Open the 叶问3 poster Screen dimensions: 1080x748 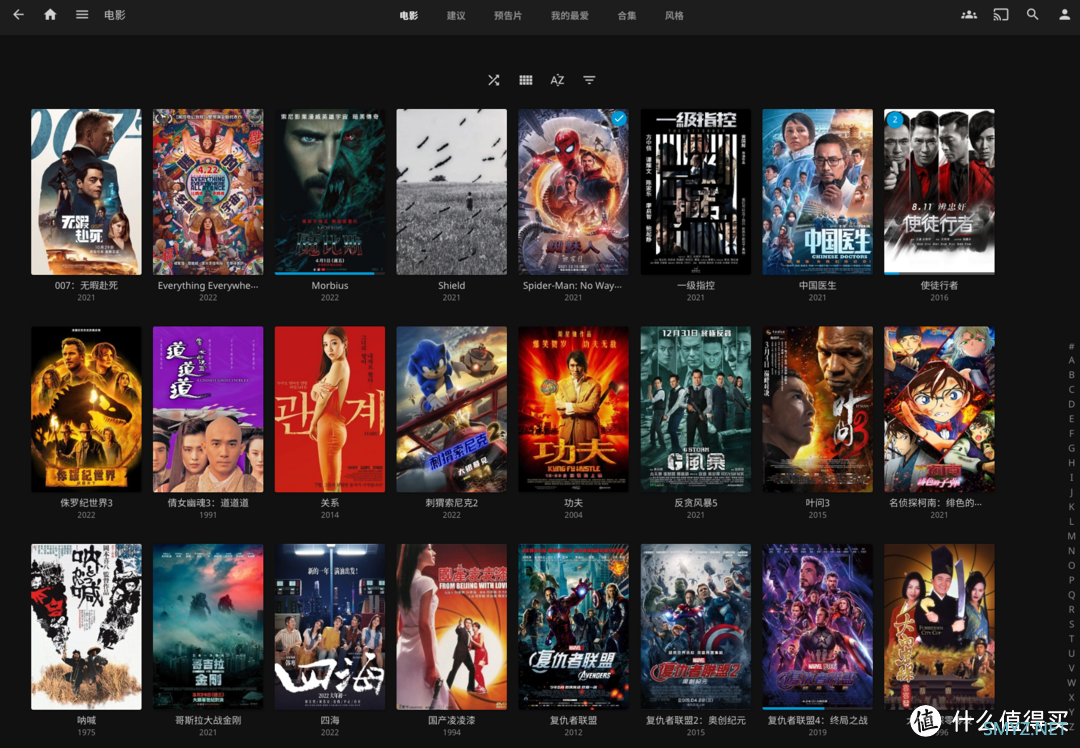(818, 409)
